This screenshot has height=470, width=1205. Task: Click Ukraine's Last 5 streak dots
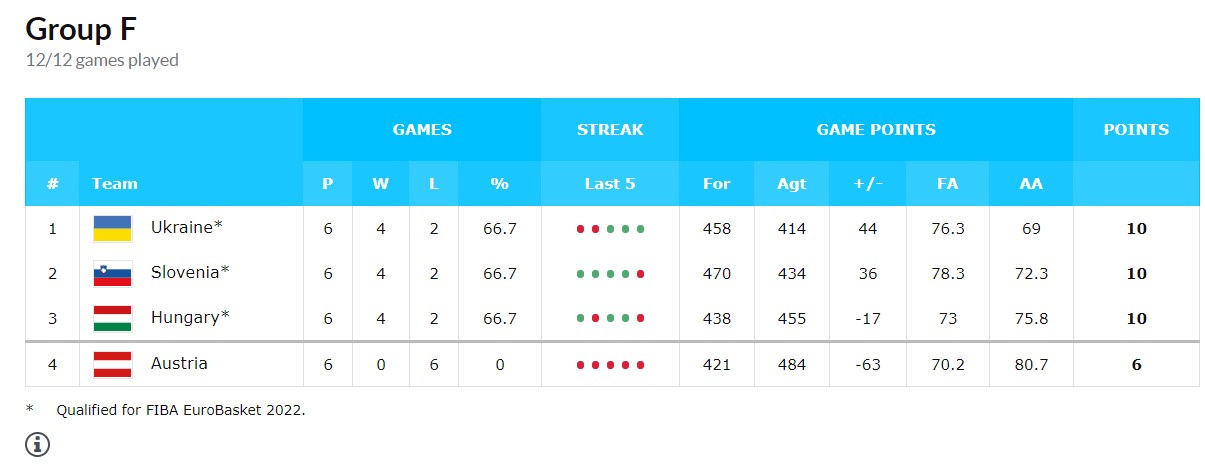coord(610,229)
